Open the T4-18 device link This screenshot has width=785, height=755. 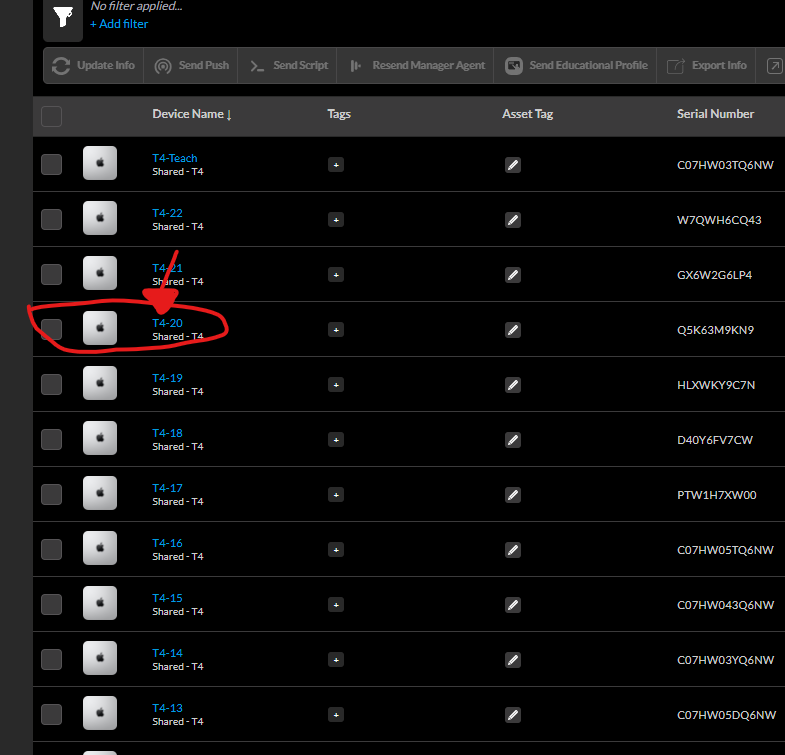coord(167,434)
